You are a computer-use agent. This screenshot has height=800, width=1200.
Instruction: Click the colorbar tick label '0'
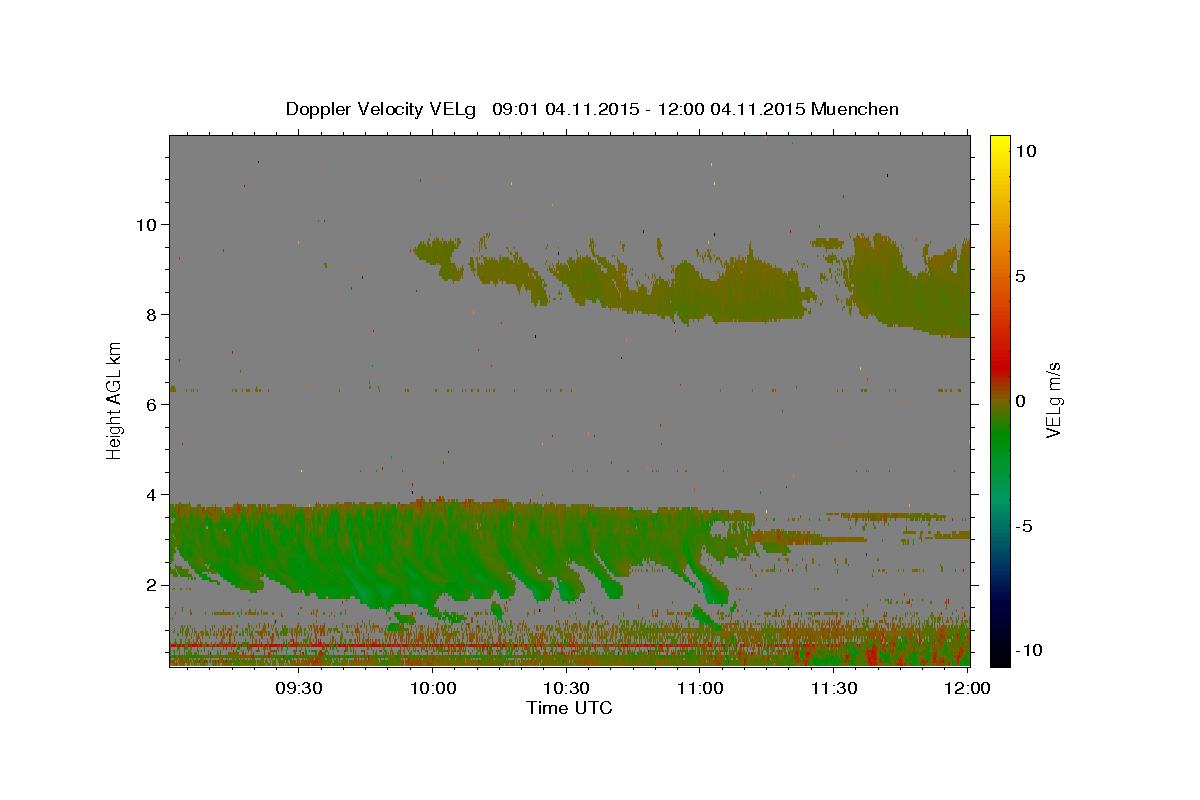1021,401
